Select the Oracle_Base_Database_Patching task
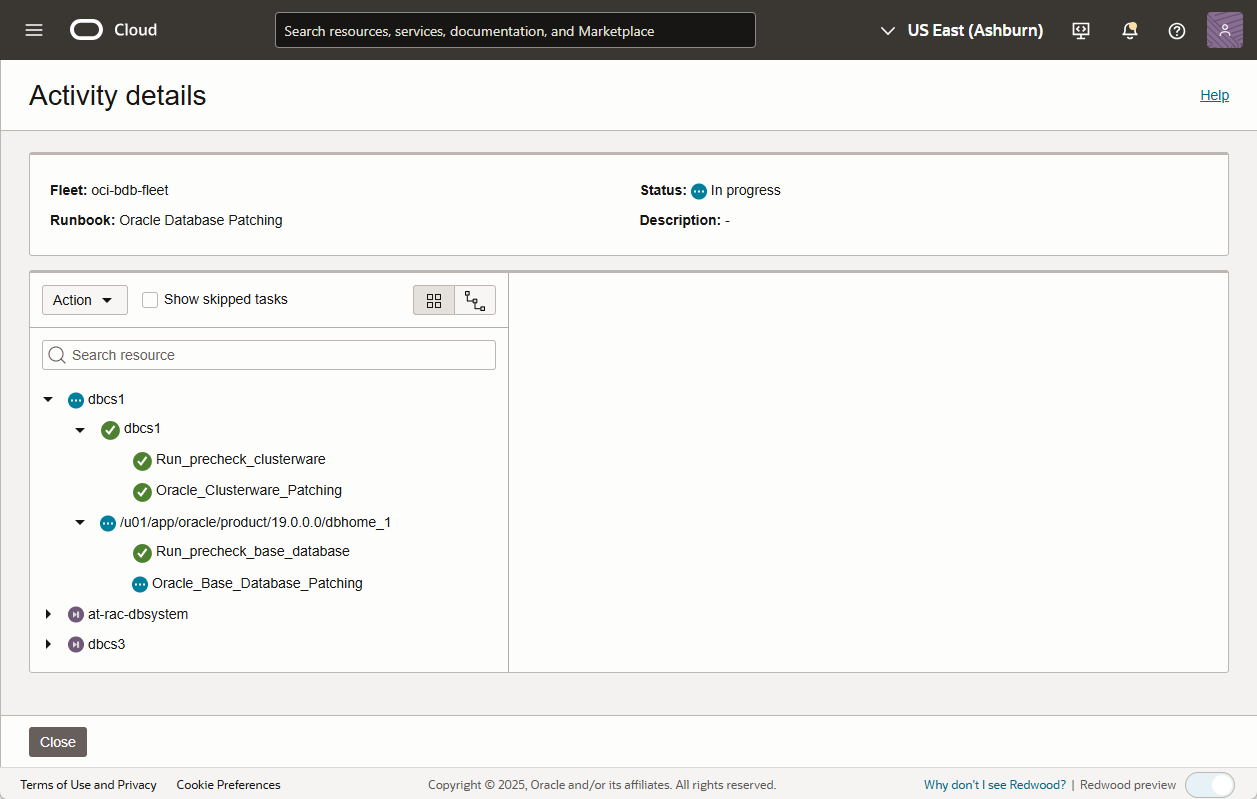 [257, 583]
